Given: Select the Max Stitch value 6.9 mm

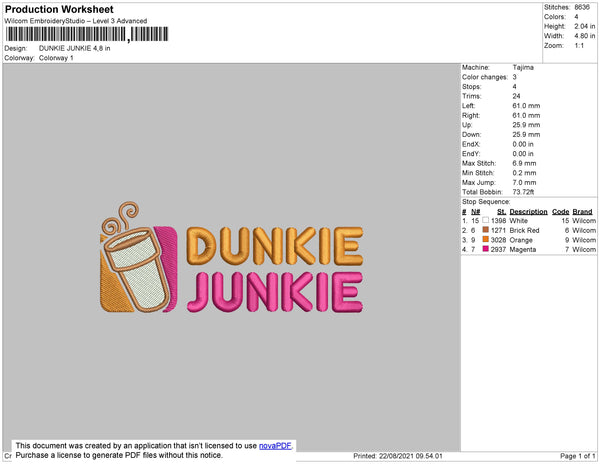Looking at the screenshot, I should click(524, 163).
